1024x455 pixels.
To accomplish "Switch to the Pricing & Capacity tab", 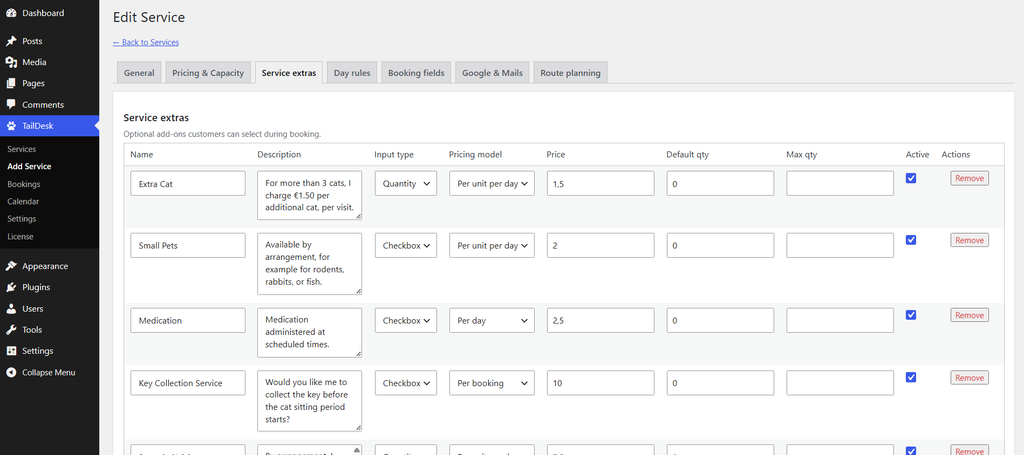I will [x=208, y=73].
